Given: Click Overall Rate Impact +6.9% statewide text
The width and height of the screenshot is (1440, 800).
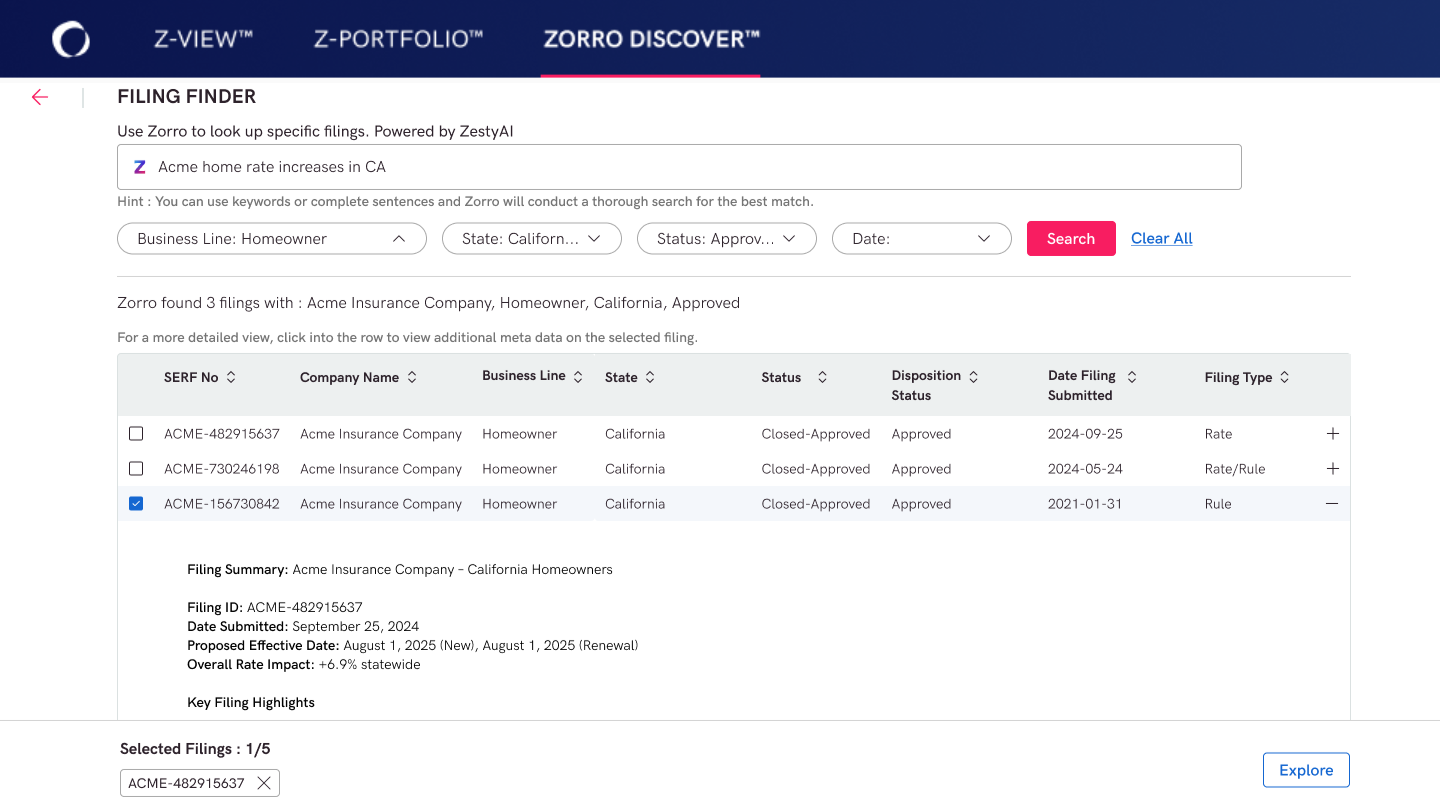Looking at the screenshot, I should tap(304, 664).
